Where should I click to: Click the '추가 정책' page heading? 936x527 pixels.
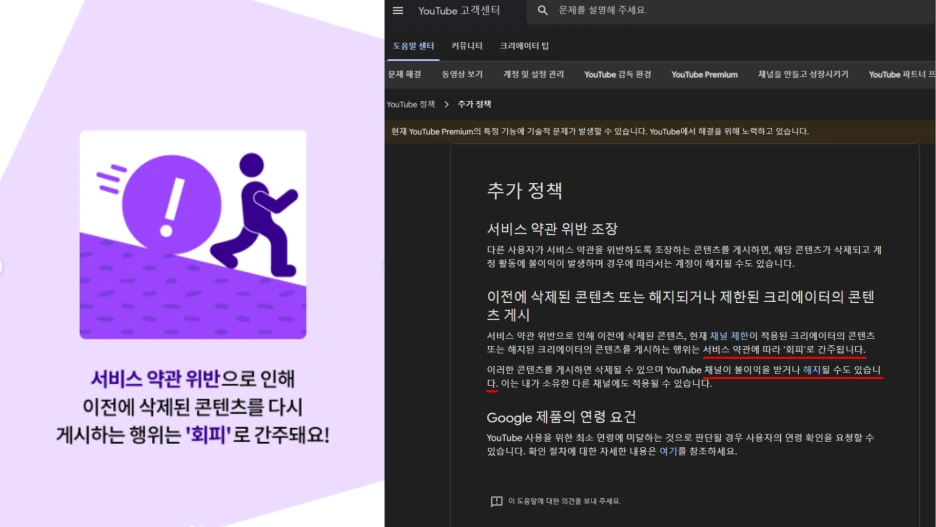525,190
